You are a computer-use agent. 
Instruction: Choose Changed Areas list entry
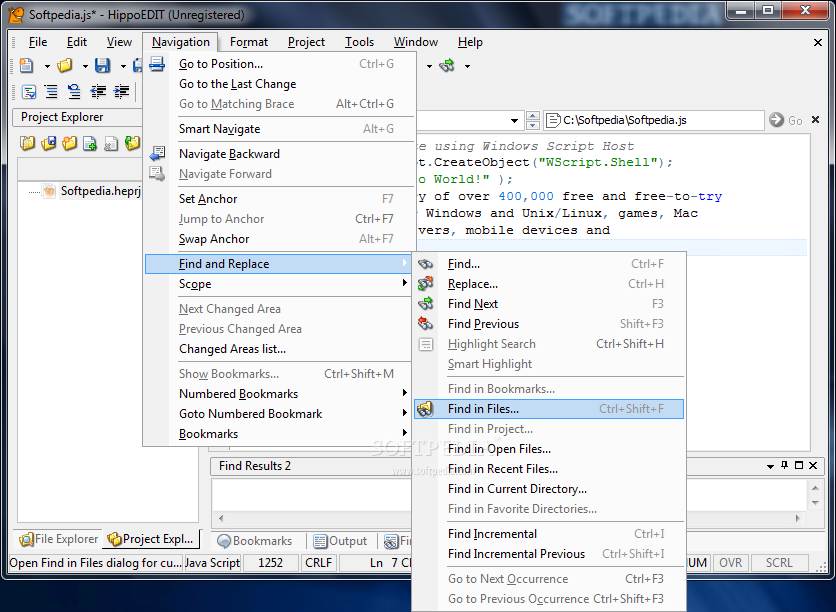pos(280,349)
